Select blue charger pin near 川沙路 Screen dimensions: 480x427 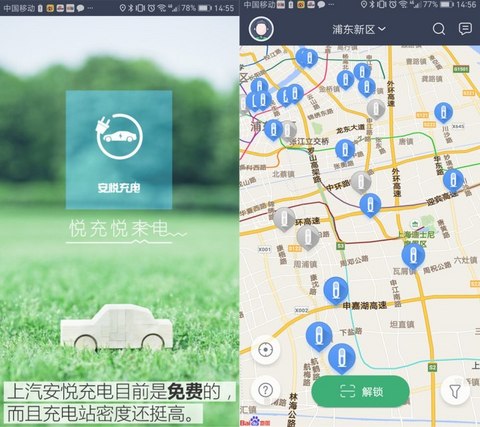pos(444,113)
